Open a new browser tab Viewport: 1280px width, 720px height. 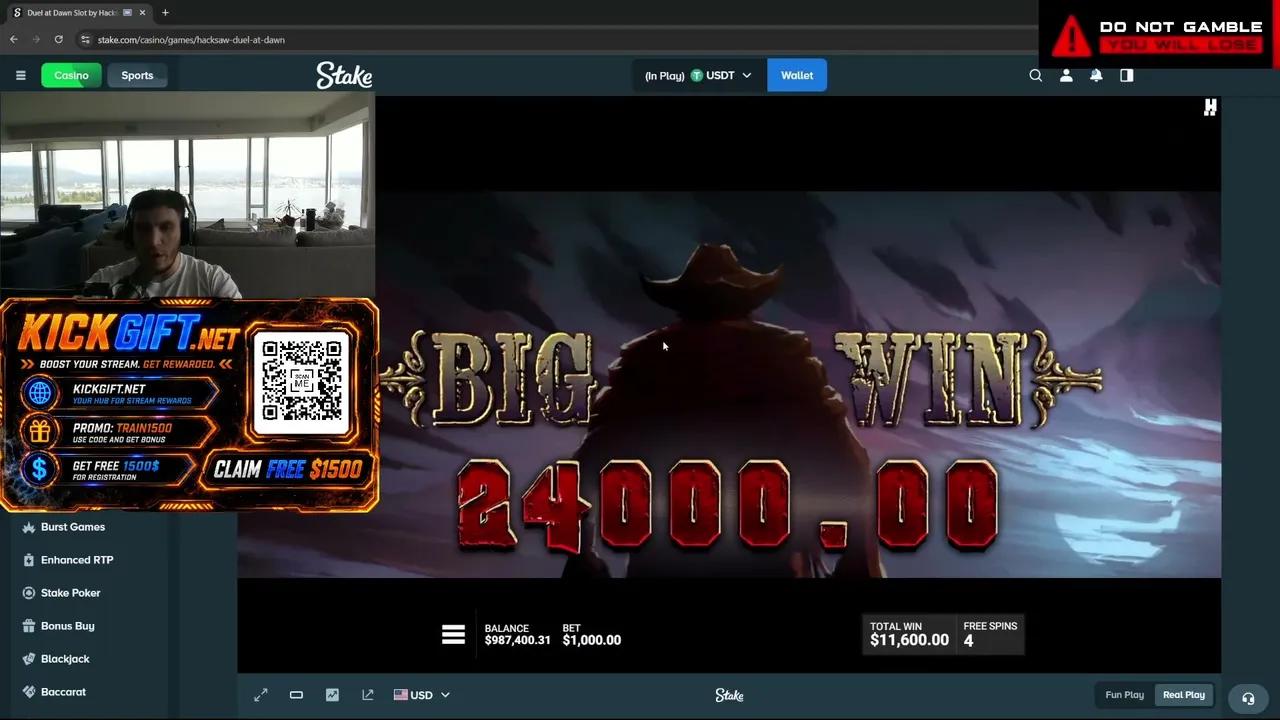click(x=165, y=13)
